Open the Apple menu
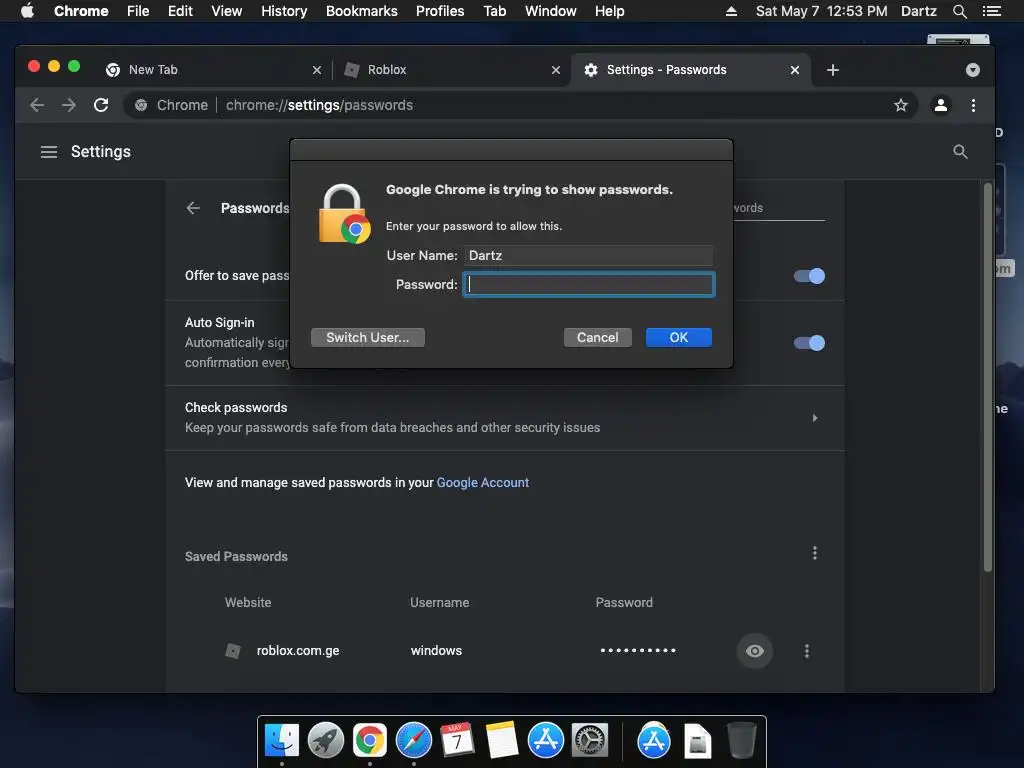1024x768 pixels. [27, 11]
